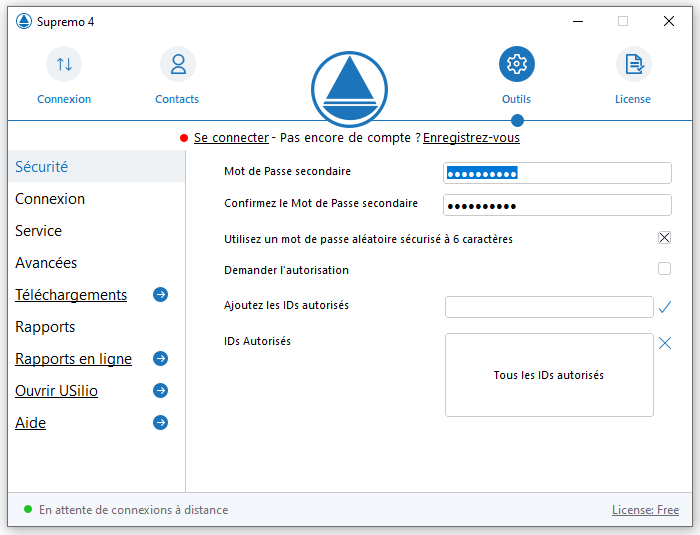Click the License: Free link
This screenshot has width=700, height=535.
(x=646, y=510)
